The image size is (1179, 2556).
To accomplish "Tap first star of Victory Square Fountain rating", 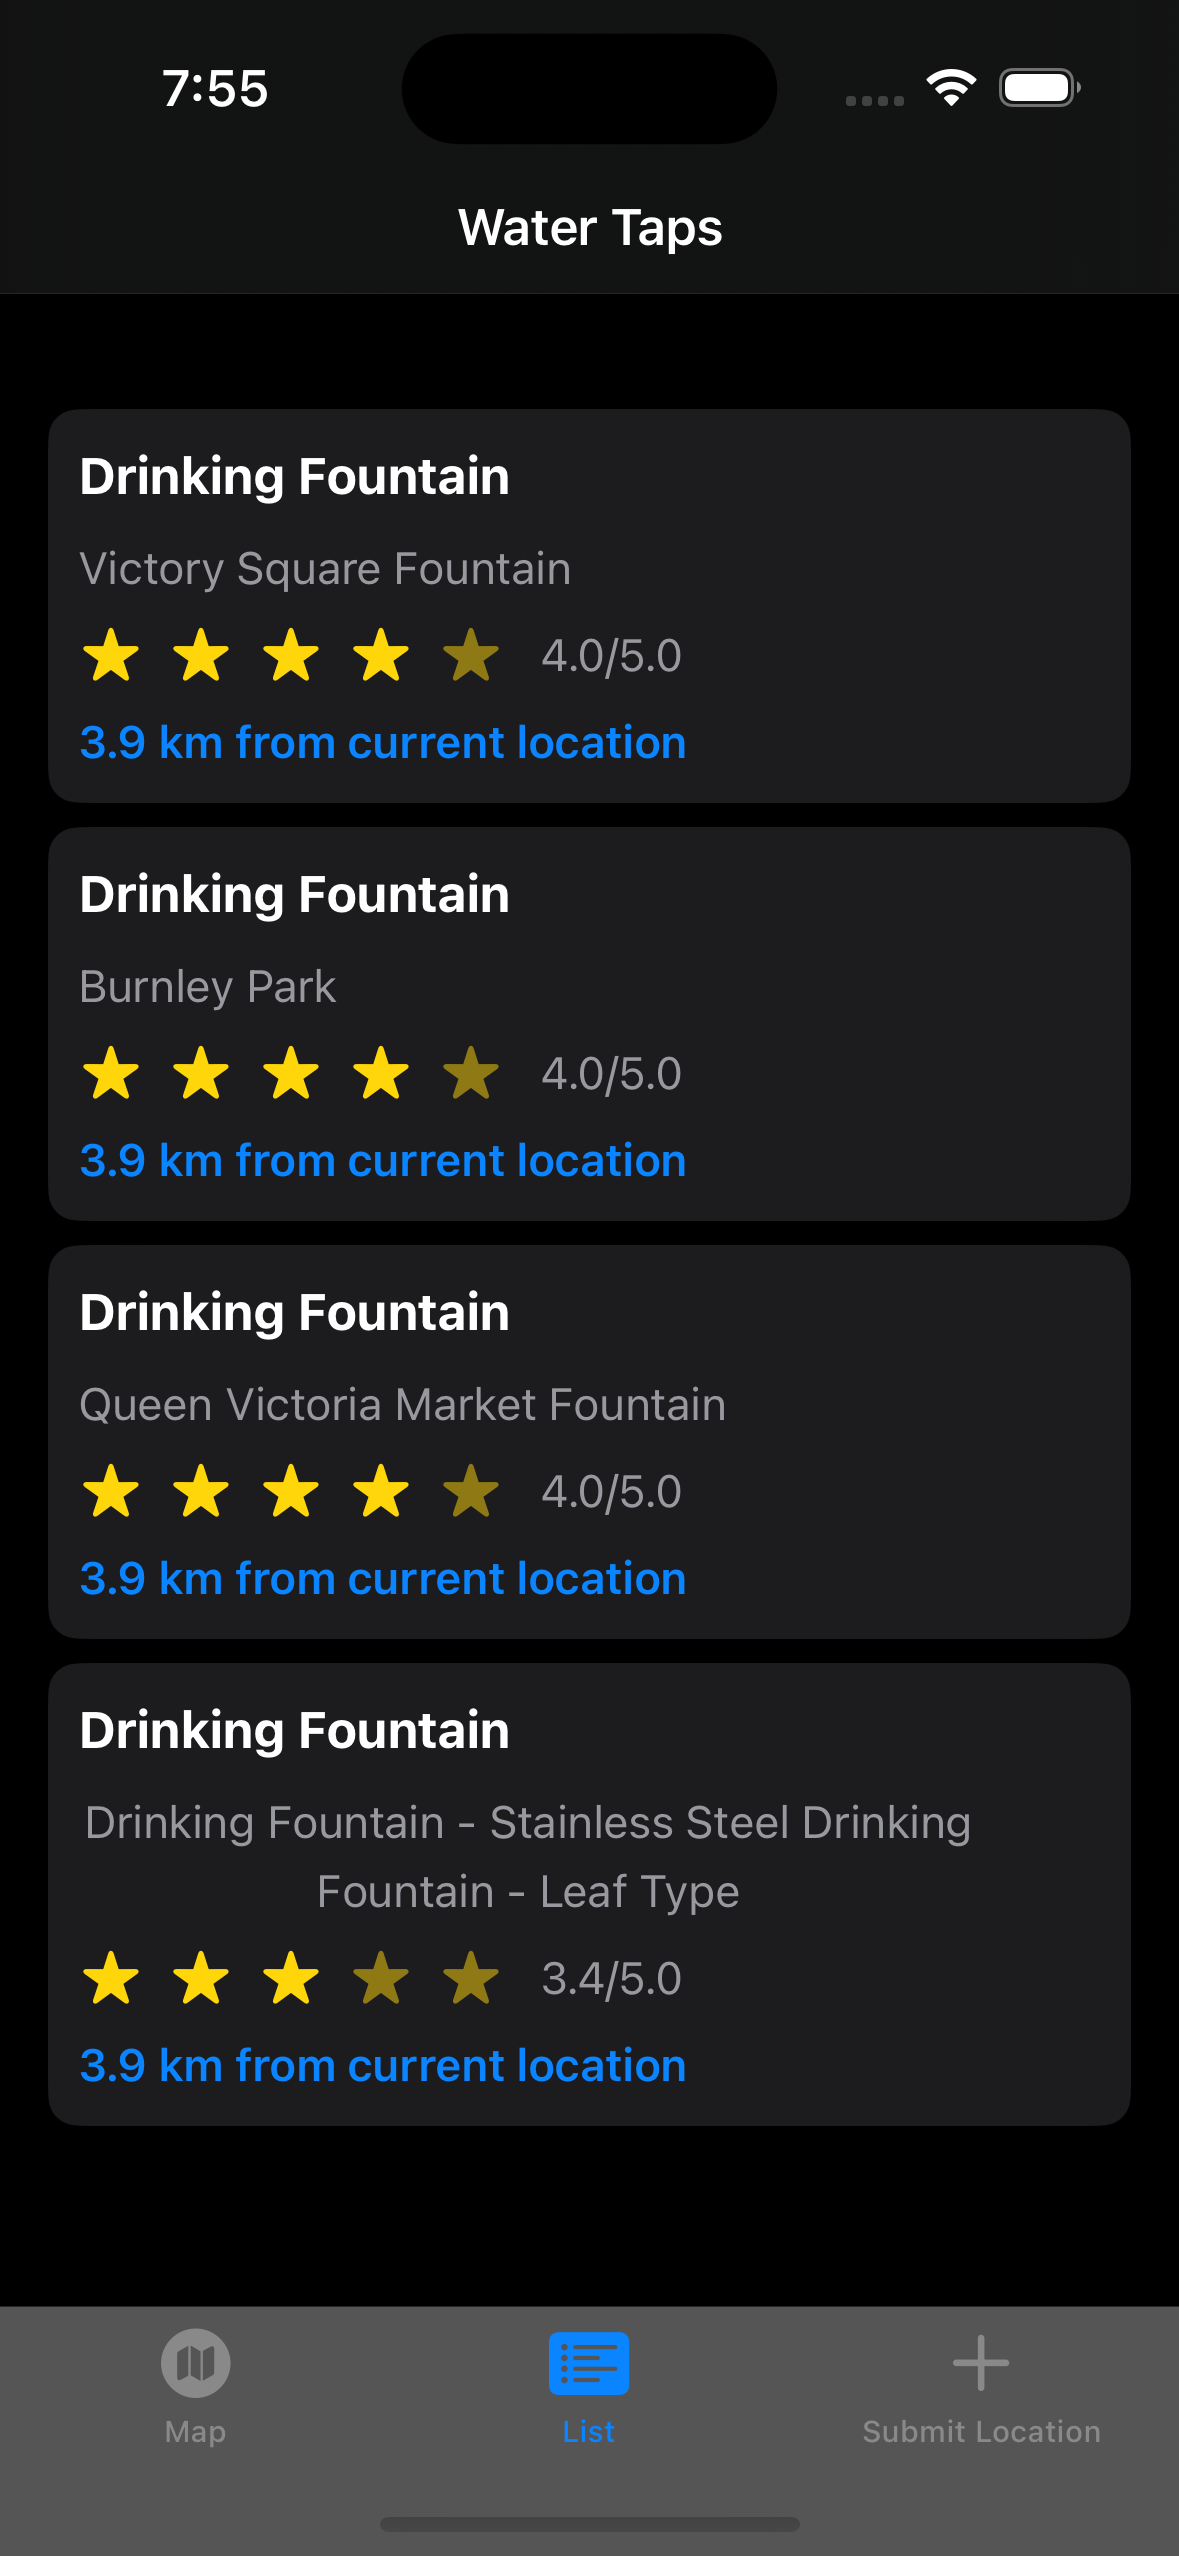I will click(111, 655).
